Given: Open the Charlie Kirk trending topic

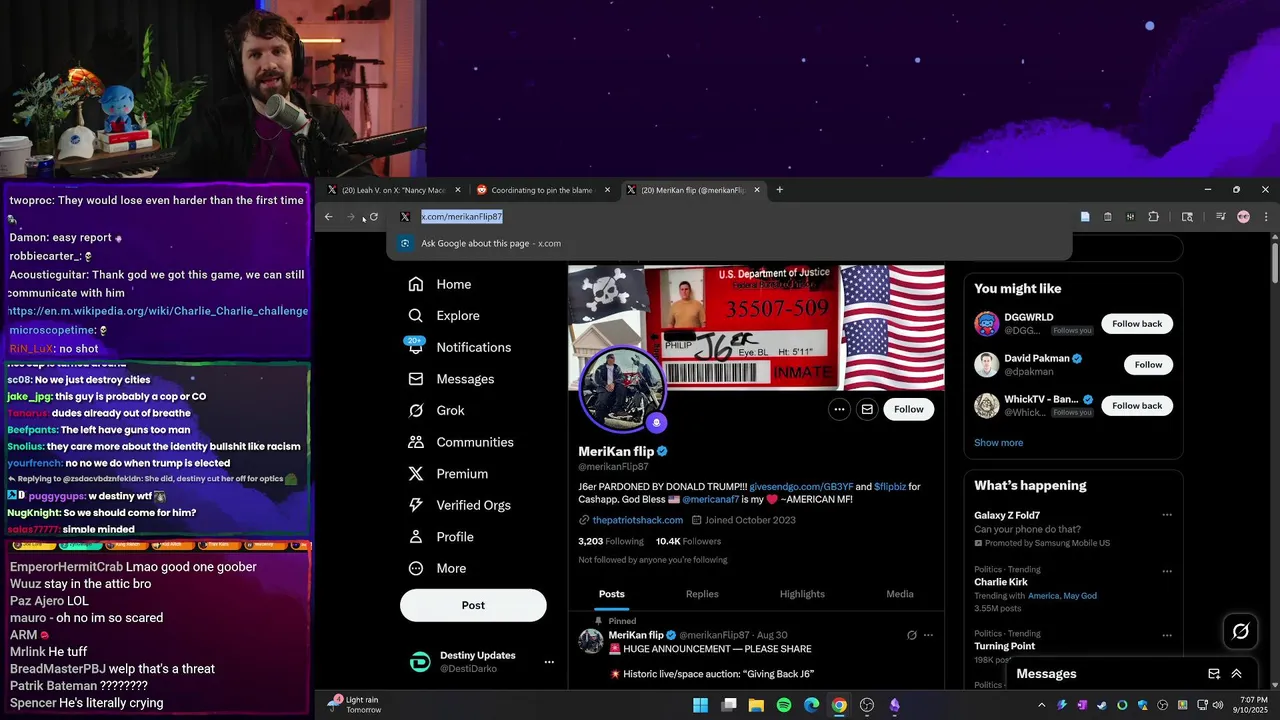Looking at the screenshot, I should pos(1000,582).
